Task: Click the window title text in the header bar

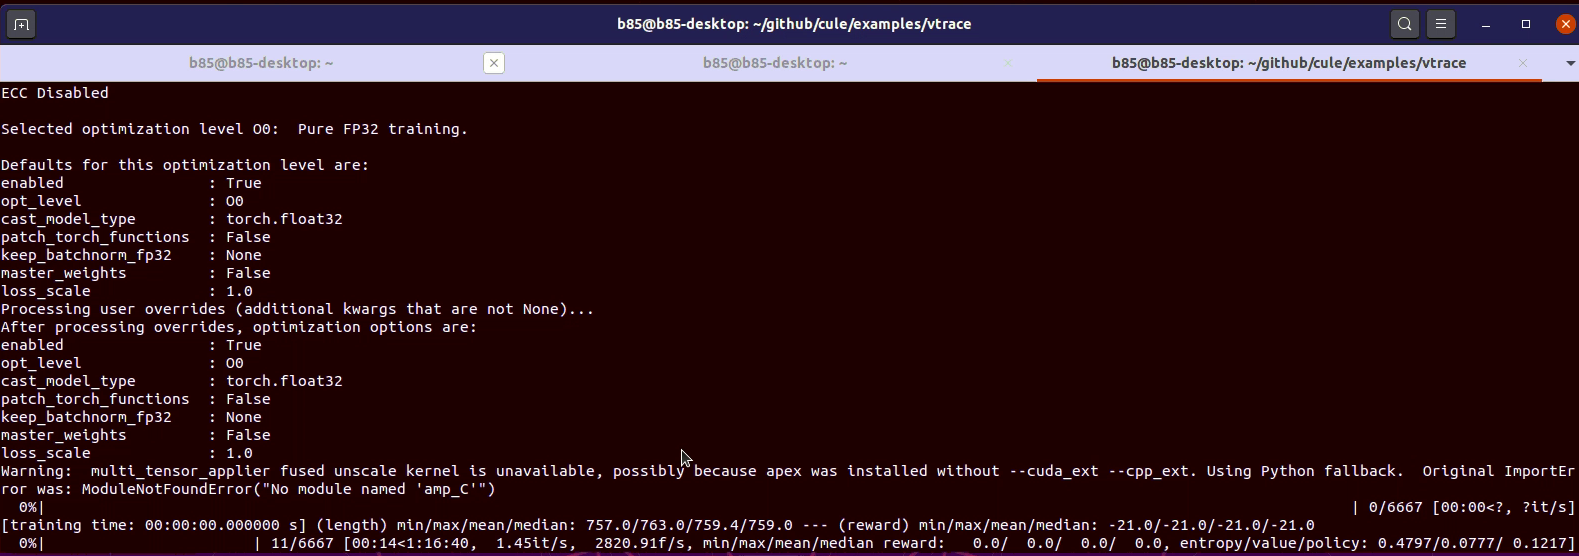Action: tap(794, 24)
